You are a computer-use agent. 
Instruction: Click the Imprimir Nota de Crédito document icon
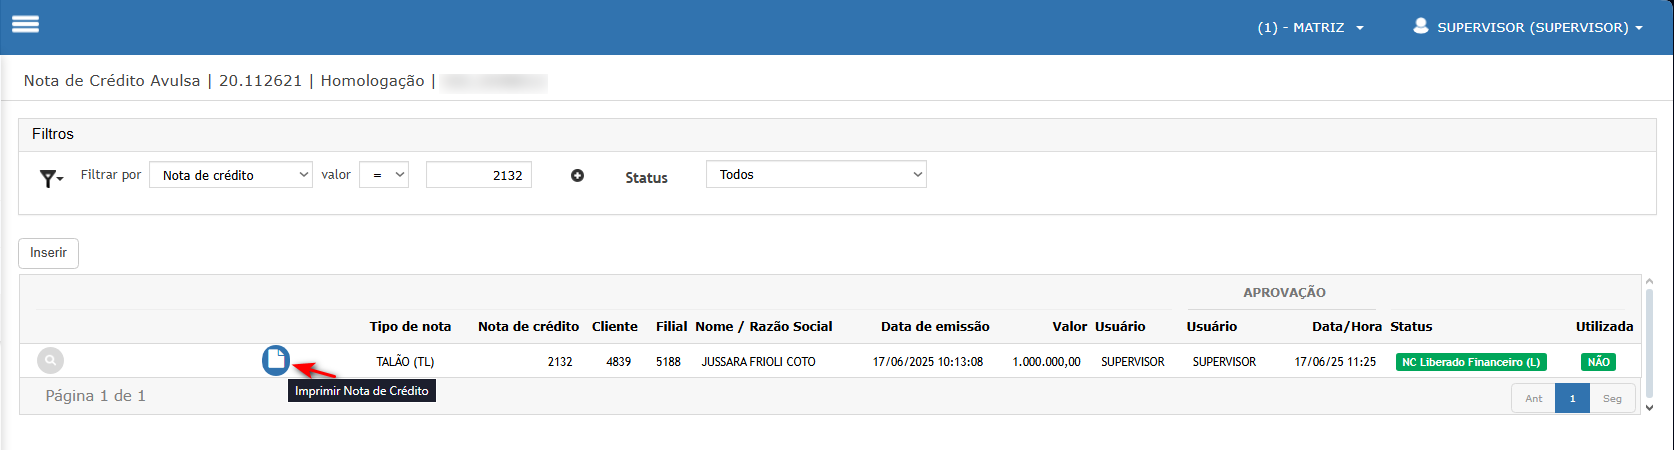(276, 360)
